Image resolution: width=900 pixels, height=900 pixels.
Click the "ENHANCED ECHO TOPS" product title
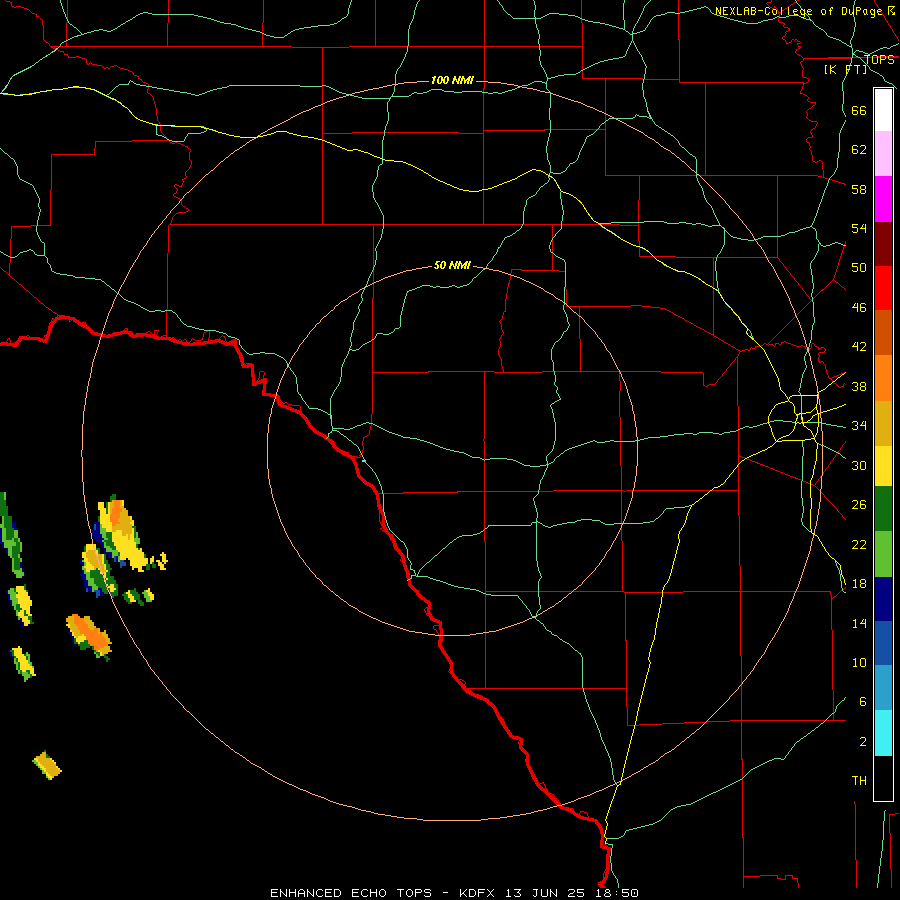(351, 893)
